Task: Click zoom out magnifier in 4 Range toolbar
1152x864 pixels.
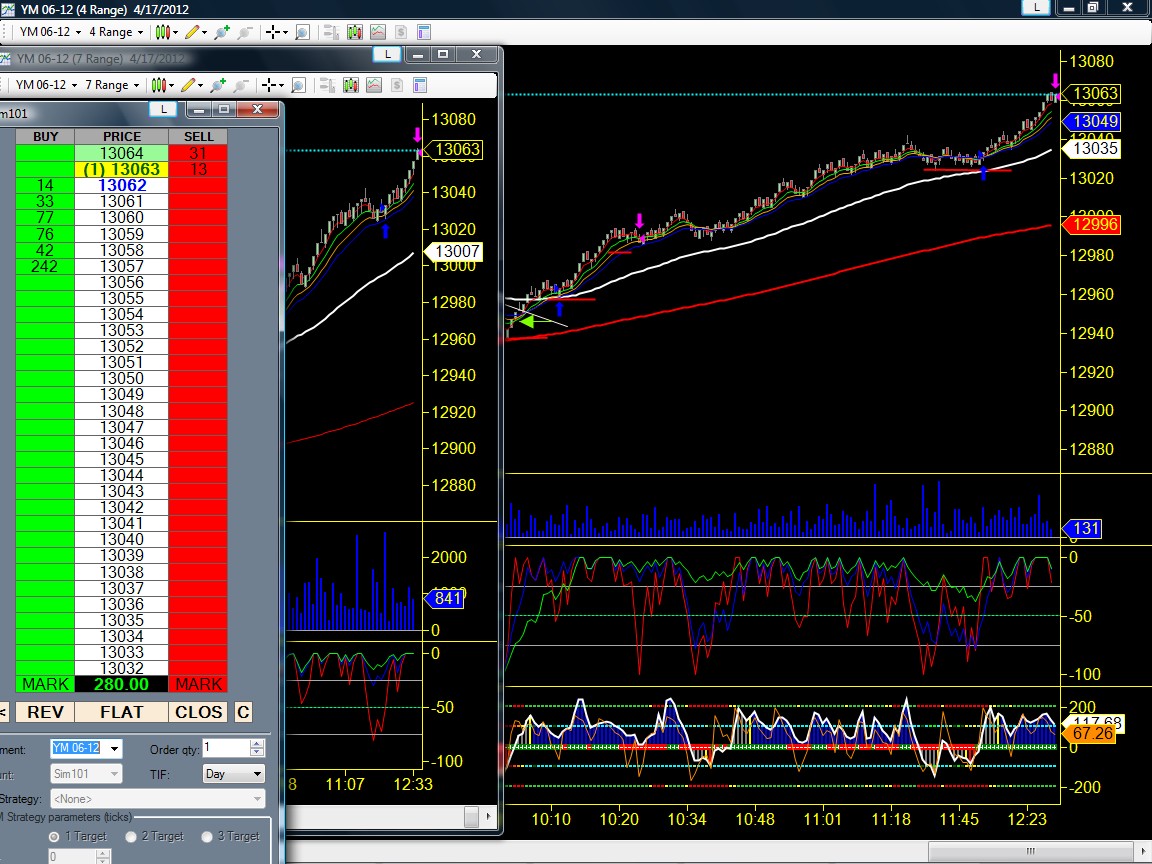Action: pyautogui.click(x=245, y=32)
